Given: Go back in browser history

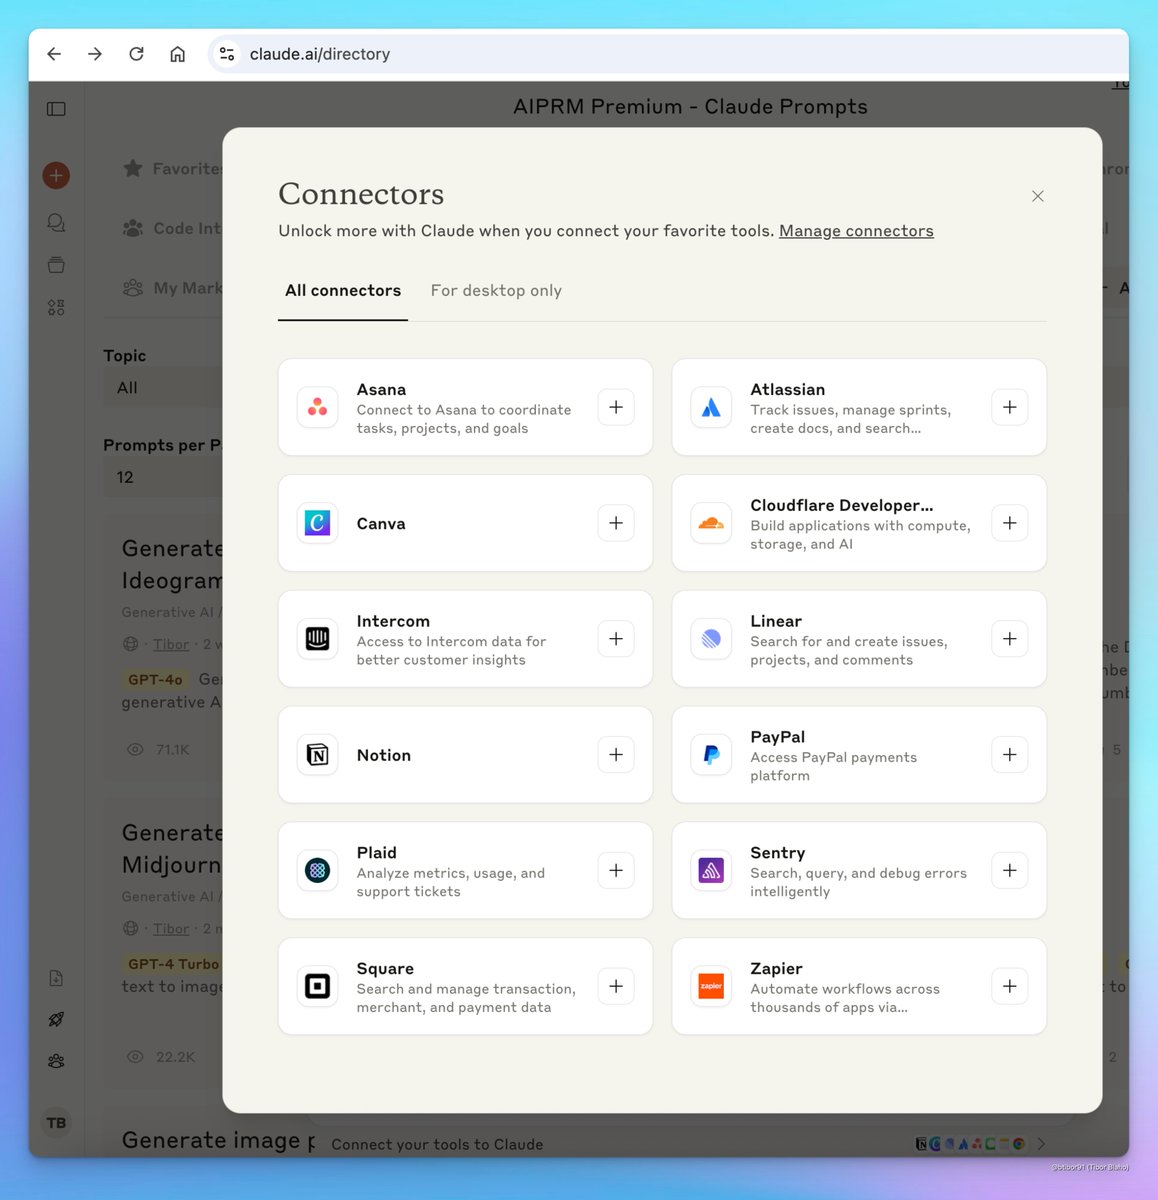Looking at the screenshot, I should pos(54,54).
